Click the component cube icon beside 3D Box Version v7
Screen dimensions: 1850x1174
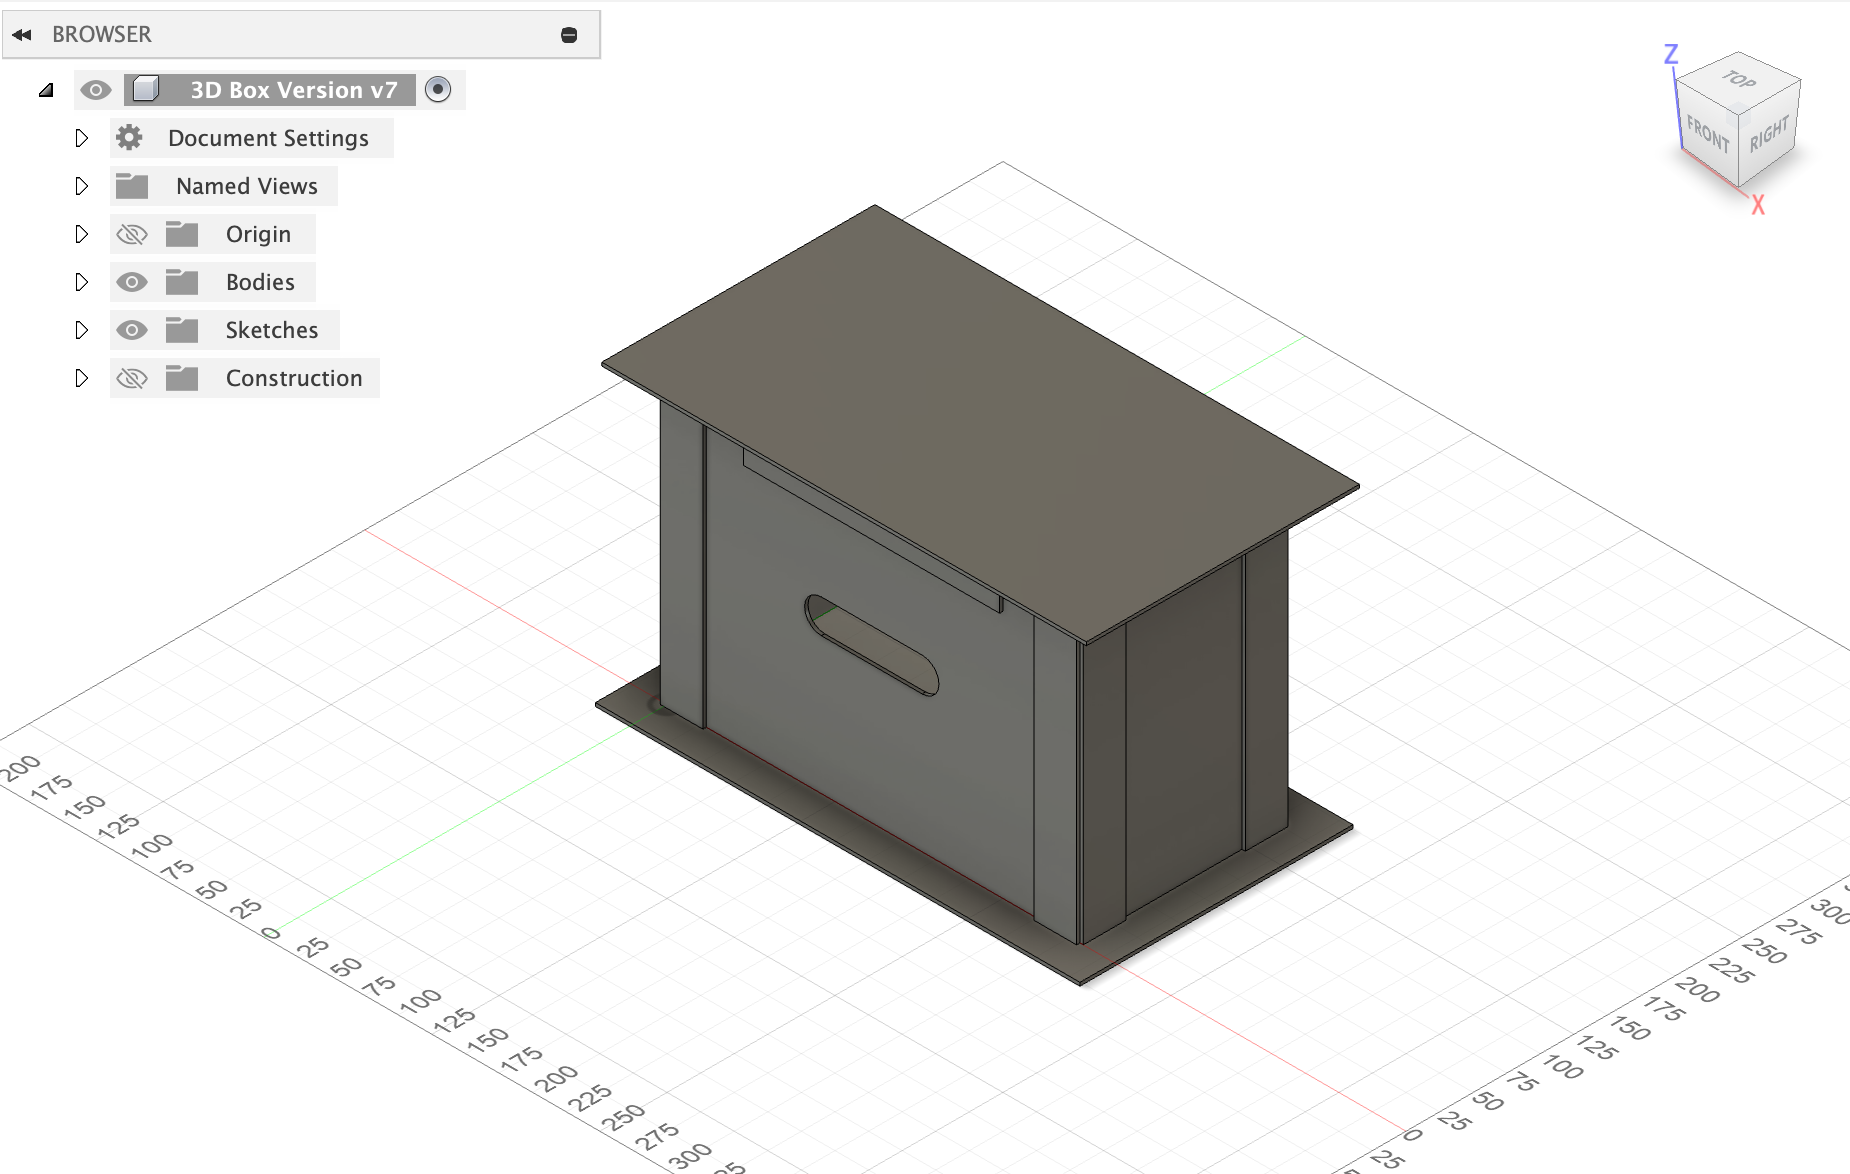point(148,89)
